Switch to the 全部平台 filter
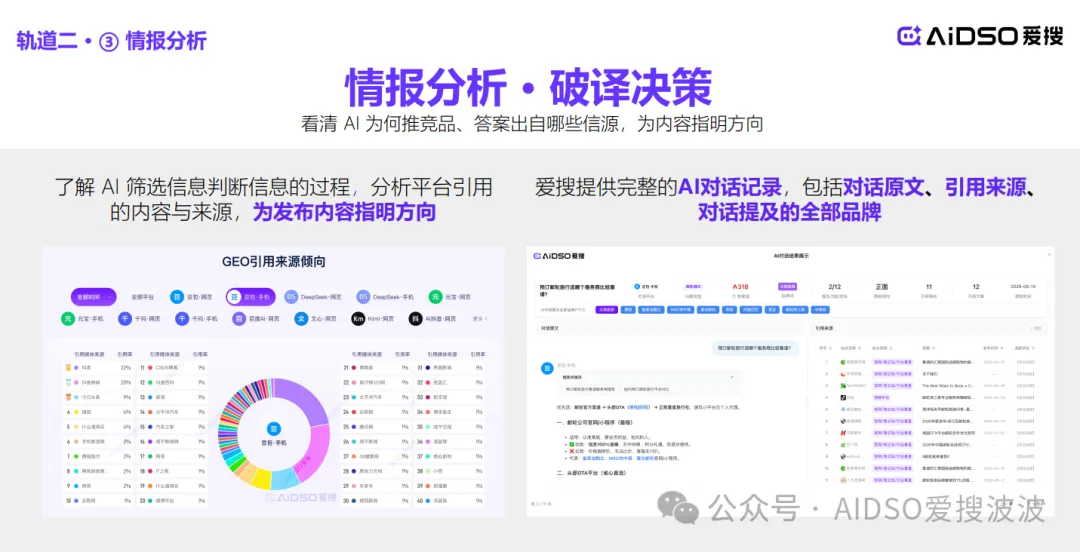The width and height of the screenshot is (1080, 552). [x=143, y=297]
